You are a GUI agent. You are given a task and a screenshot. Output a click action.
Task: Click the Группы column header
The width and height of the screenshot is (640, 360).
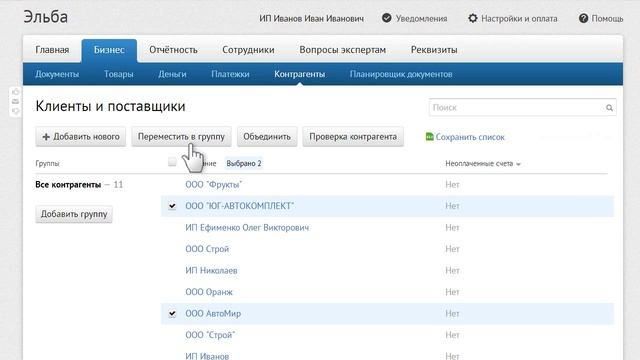(47, 163)
